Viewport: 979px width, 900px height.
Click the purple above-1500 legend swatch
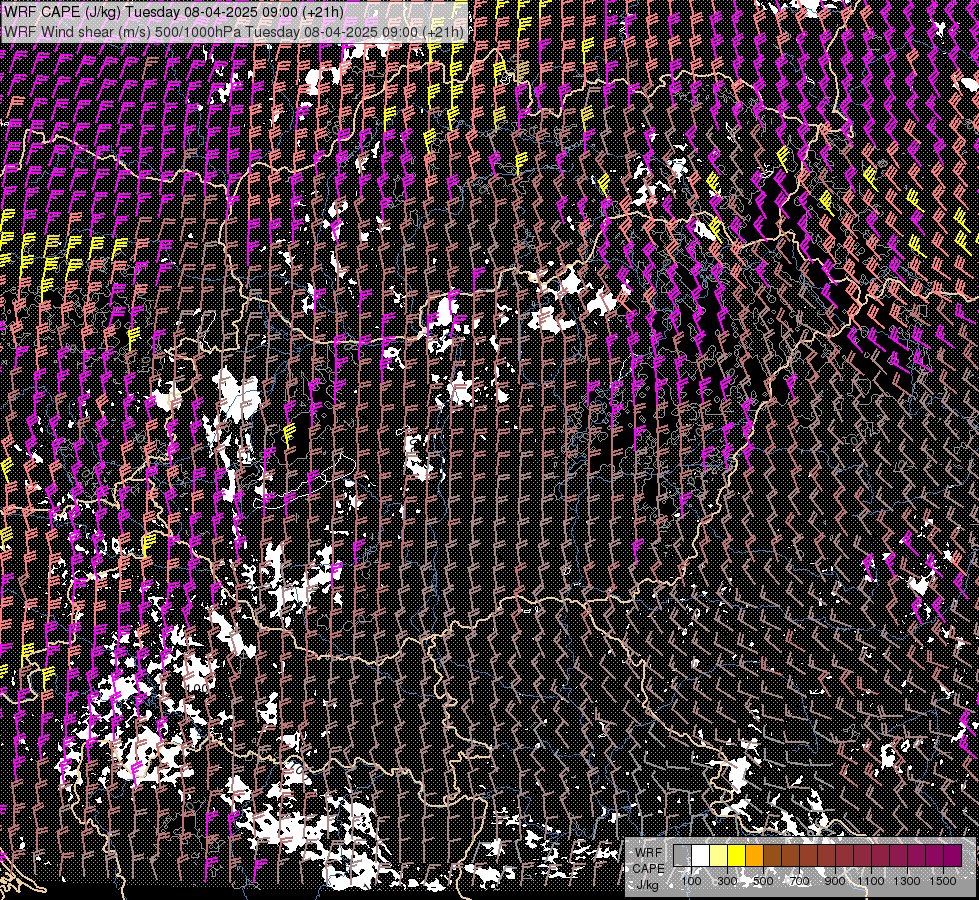953,856
